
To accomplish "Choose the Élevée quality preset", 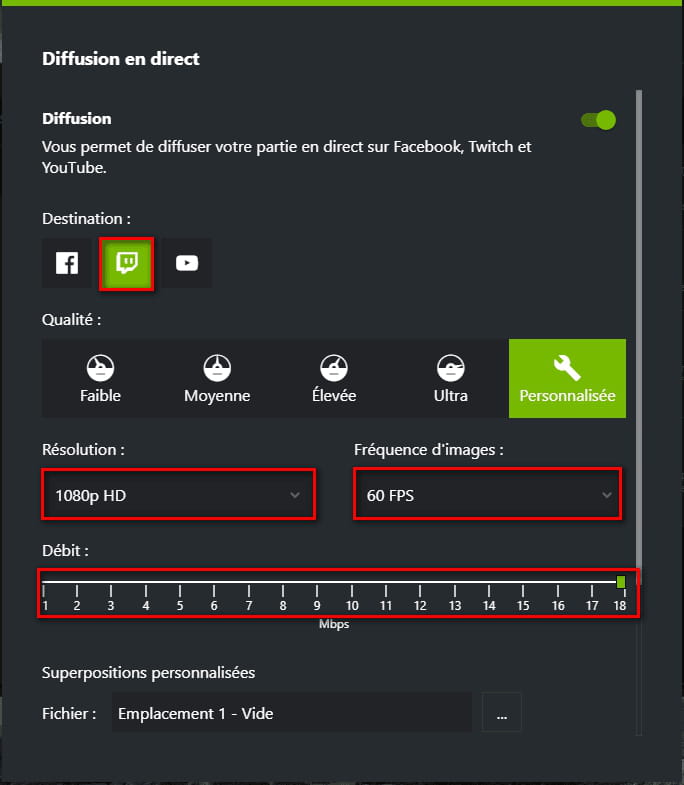I will [x=334, y=378].
